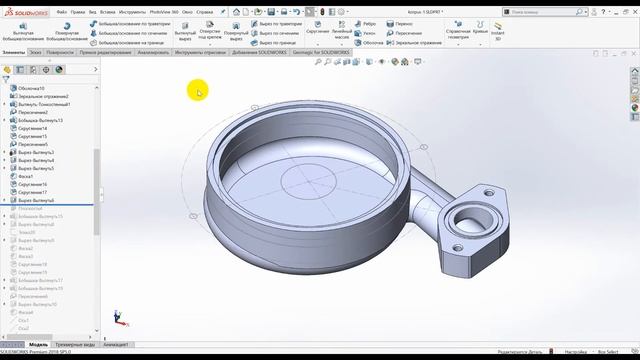Image resolution: width=640 pixels, height=360 pixels.
Task: Open the FeatureManager design tree tab
Action: pyautogui.click(x=7, y=70)
